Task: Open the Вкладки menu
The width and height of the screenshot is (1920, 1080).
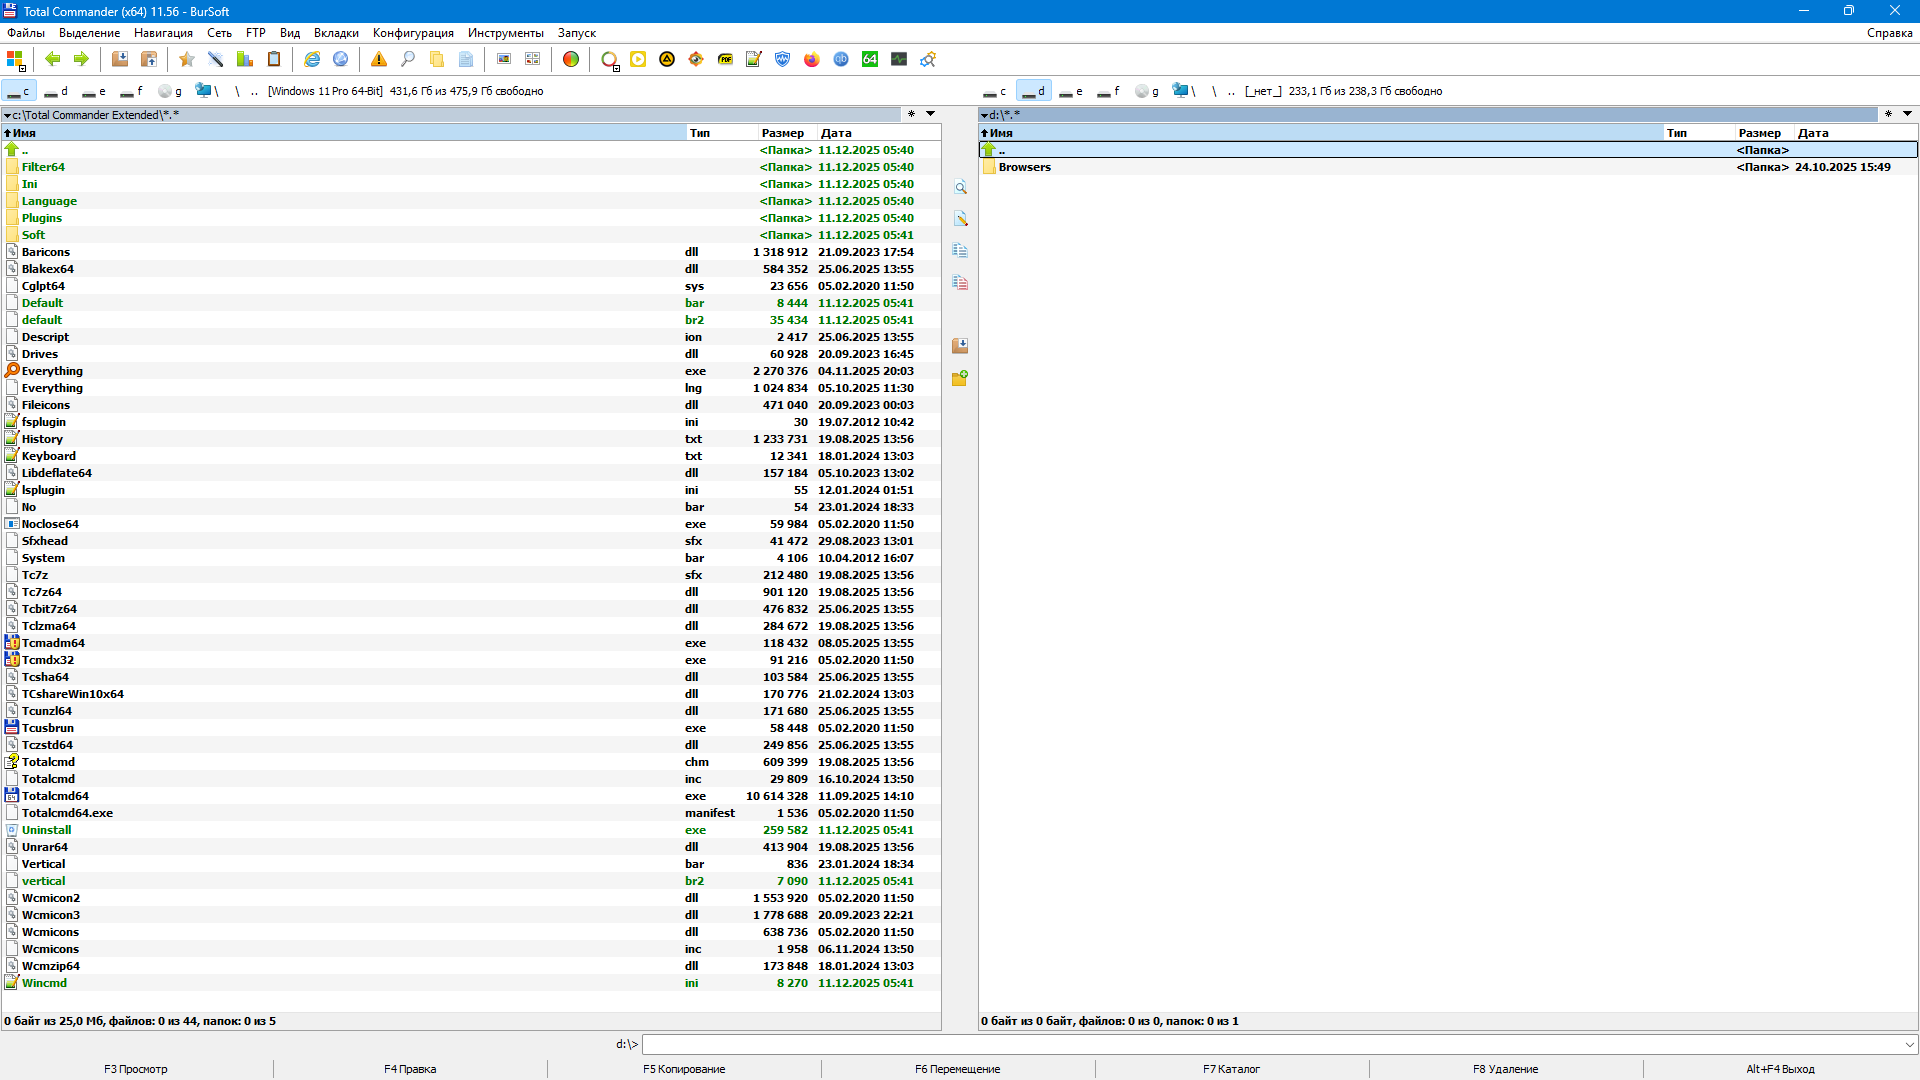Action: pos(336,33)
